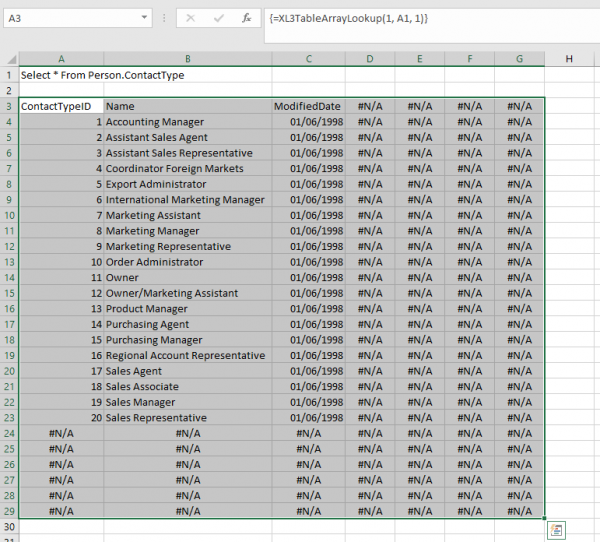Select the Sales Representative cell
The width and height of the screenshot is (600, 542).
[186, 418]
